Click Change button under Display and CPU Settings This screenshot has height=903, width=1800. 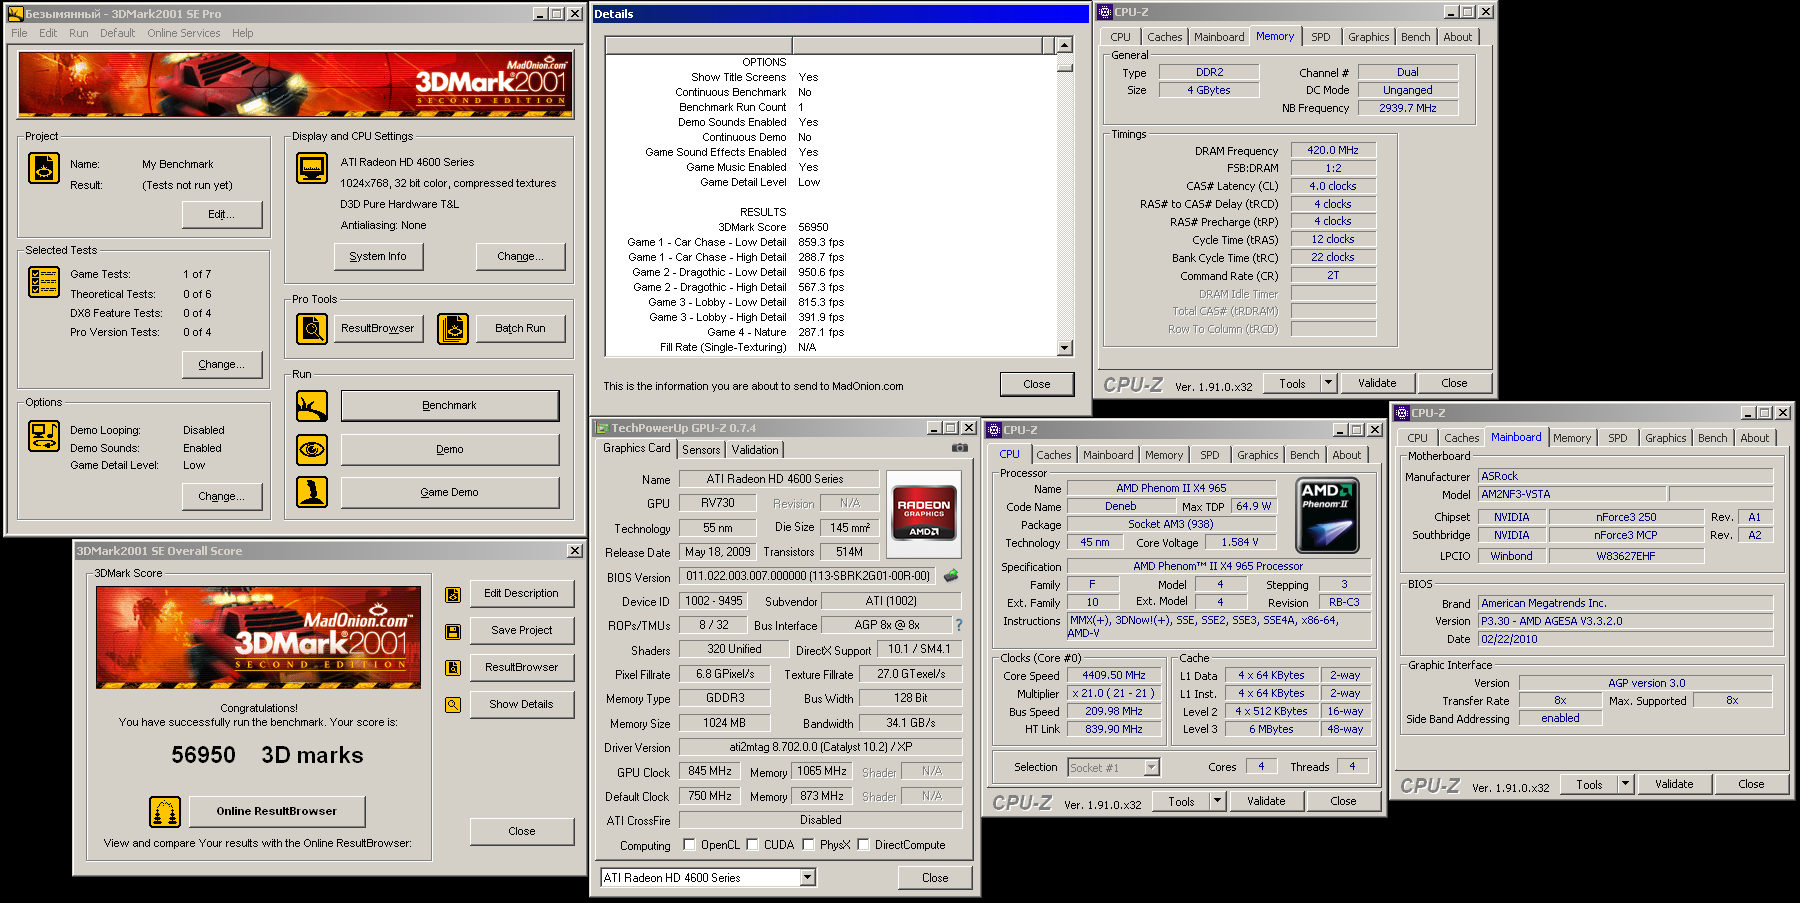click(520, 257)
